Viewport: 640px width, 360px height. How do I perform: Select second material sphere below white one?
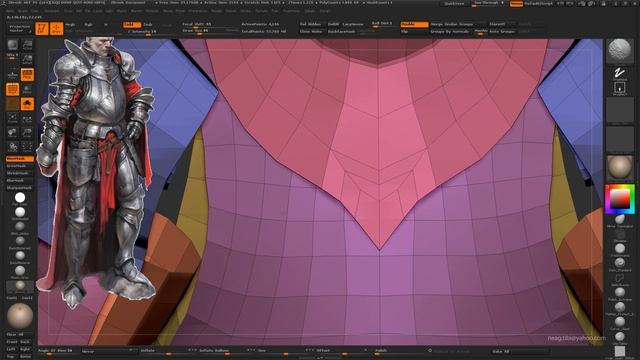(x=20, y=212)
